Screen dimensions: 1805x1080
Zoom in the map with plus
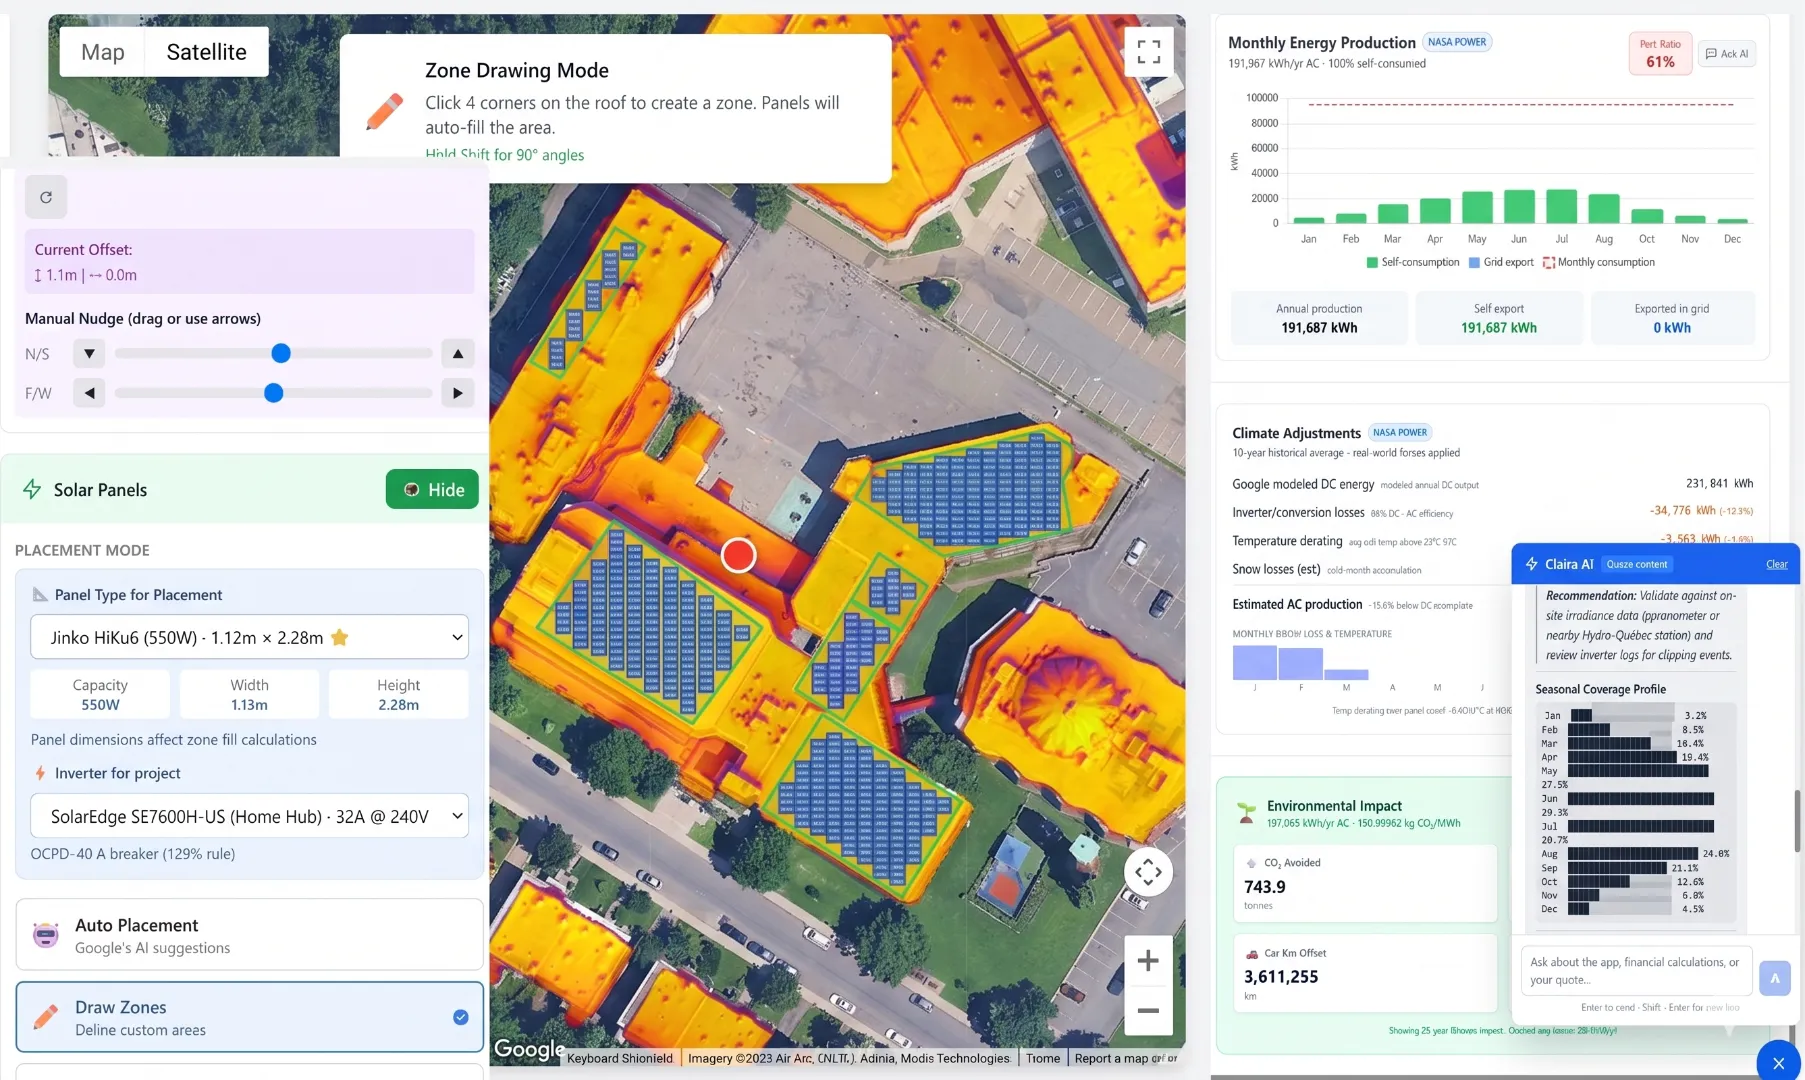coord(1148,961)
